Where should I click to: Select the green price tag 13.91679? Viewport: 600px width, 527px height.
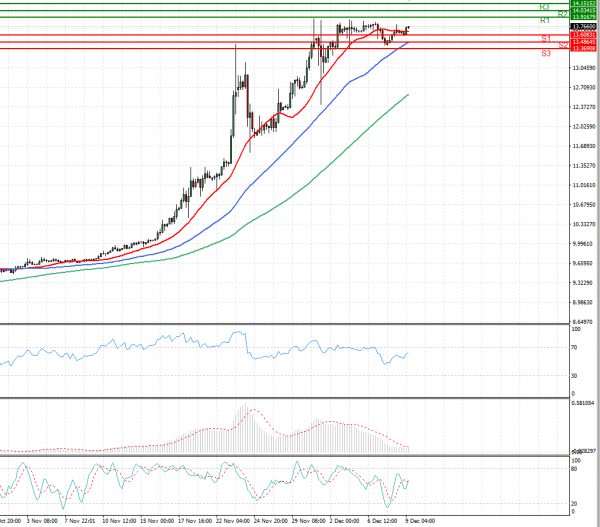pyautogui.click(x=584, y=17)
